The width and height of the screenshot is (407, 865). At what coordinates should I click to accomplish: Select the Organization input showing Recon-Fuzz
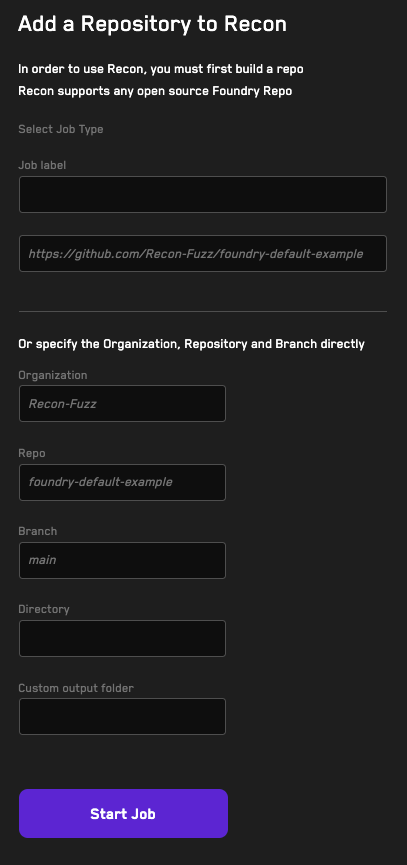coord(122,403)
